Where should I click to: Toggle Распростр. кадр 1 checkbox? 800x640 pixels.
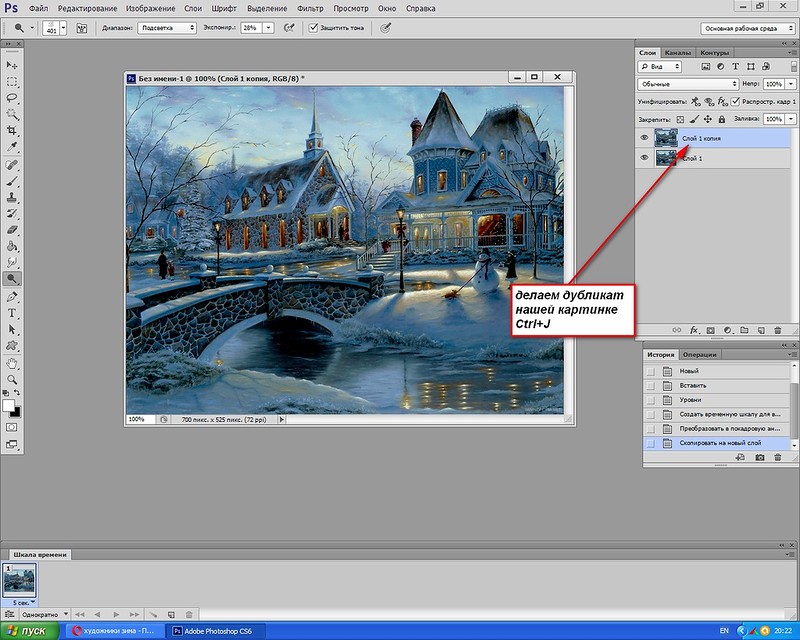coord(735,101)
